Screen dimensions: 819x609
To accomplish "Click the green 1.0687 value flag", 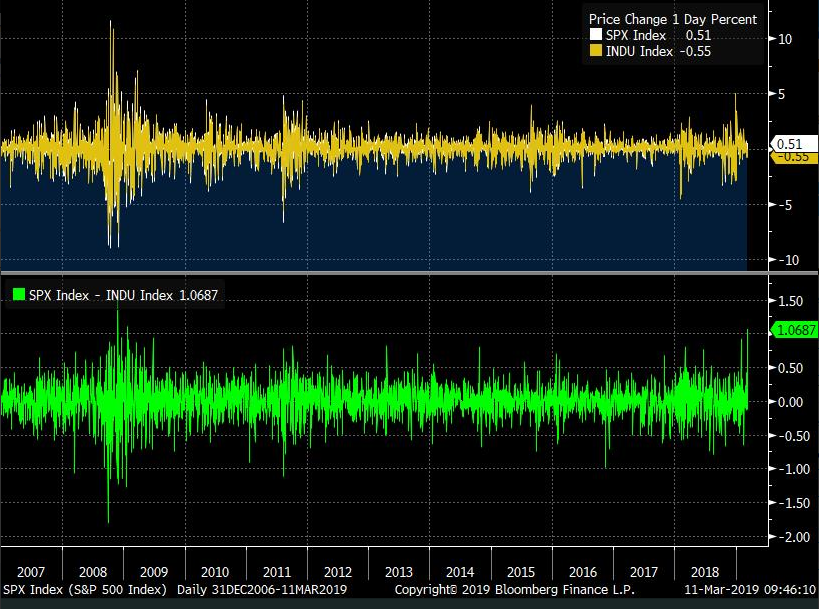I will pos(794,330).
